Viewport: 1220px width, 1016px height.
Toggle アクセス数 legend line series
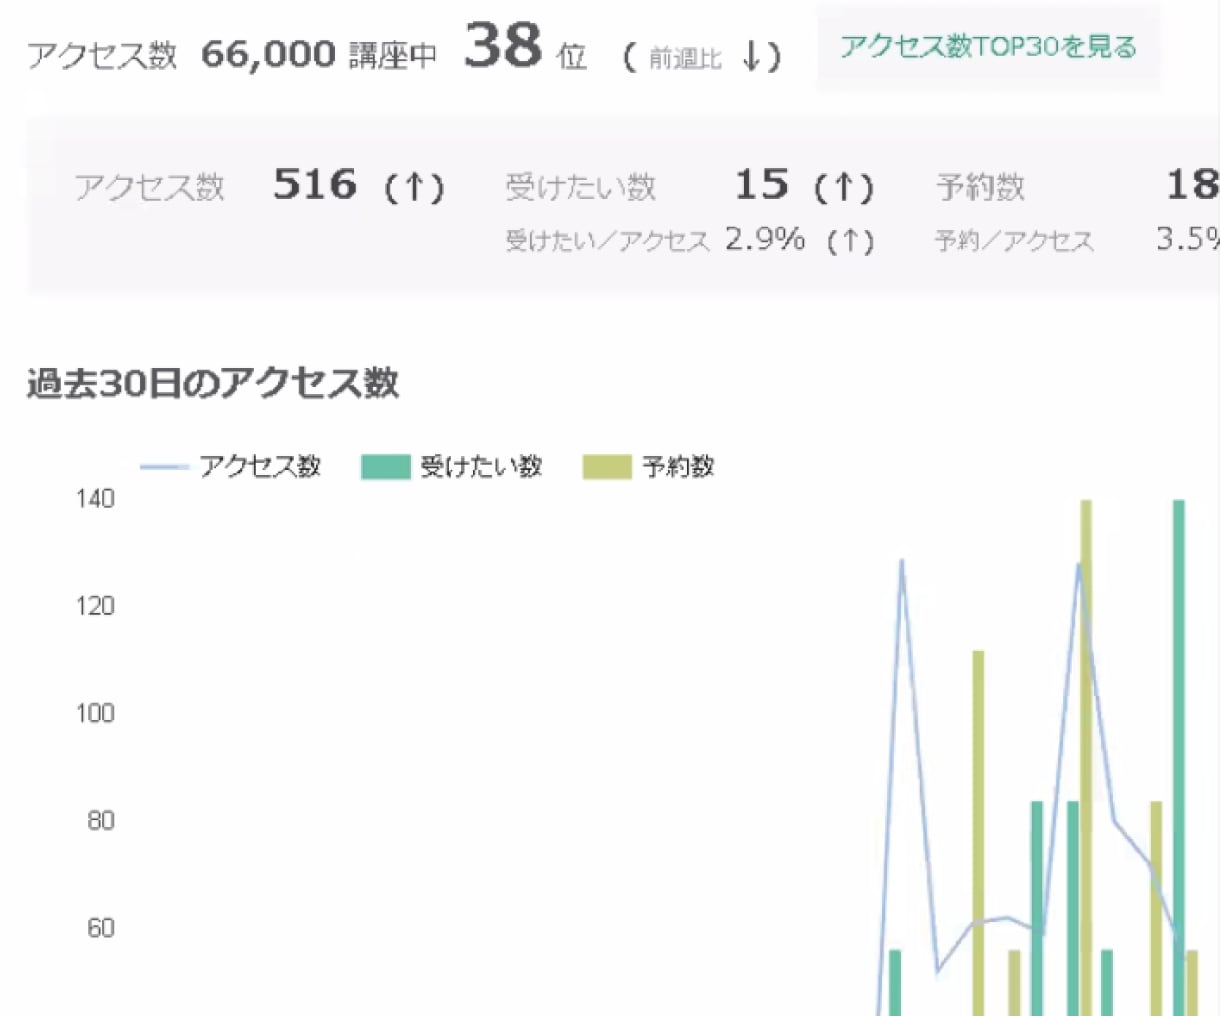click(x=230, y=466)
